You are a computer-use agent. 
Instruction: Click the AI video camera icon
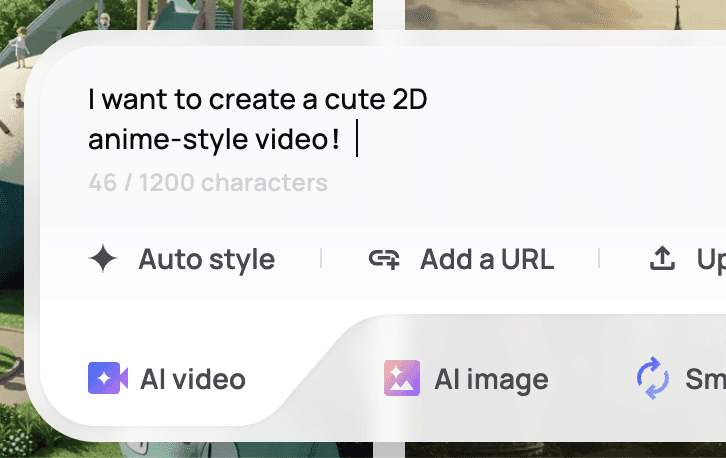(108, 378)
